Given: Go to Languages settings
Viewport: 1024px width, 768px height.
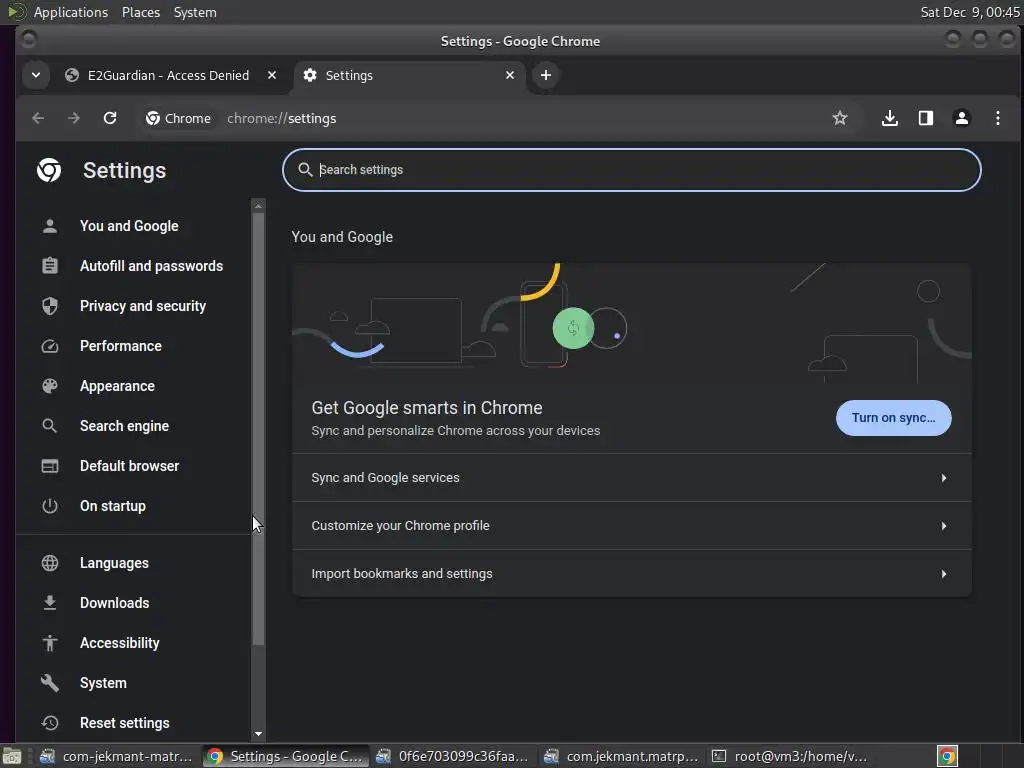Looking at the screenshot, I should tap(114, 563).
